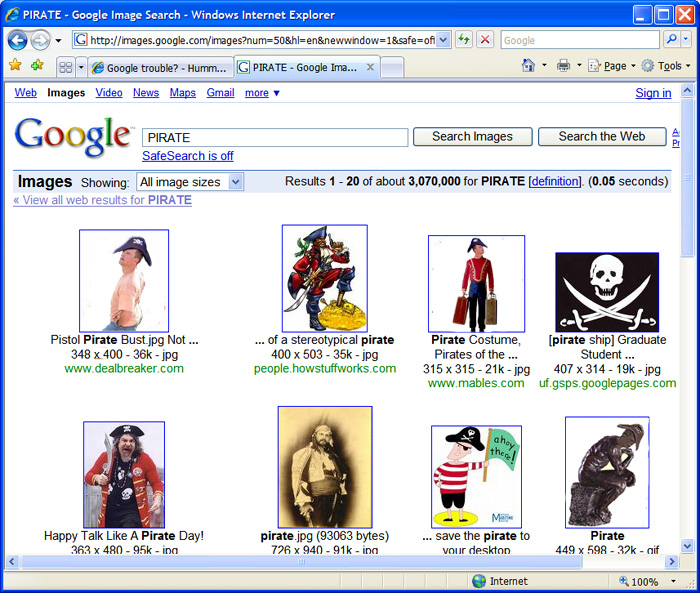
Task: Click the Search Images button
Action: coord(472,137)
